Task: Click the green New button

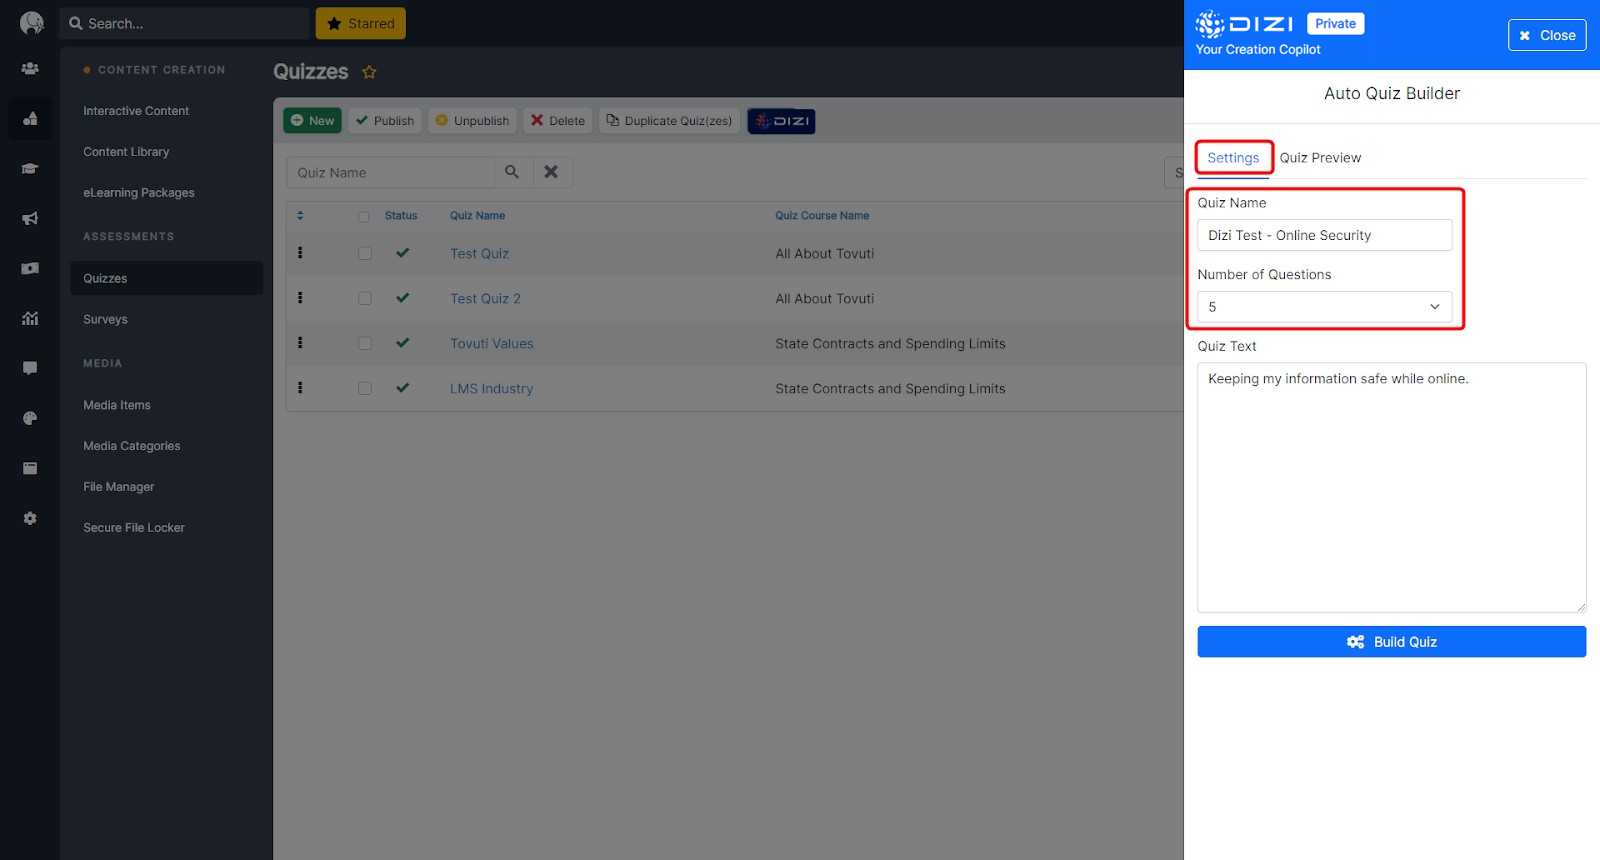Action: point(312,121)
